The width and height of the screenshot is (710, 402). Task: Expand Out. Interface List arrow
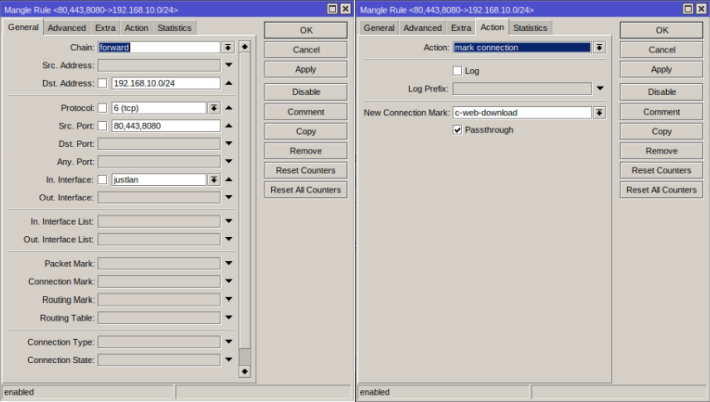point(229,239)
